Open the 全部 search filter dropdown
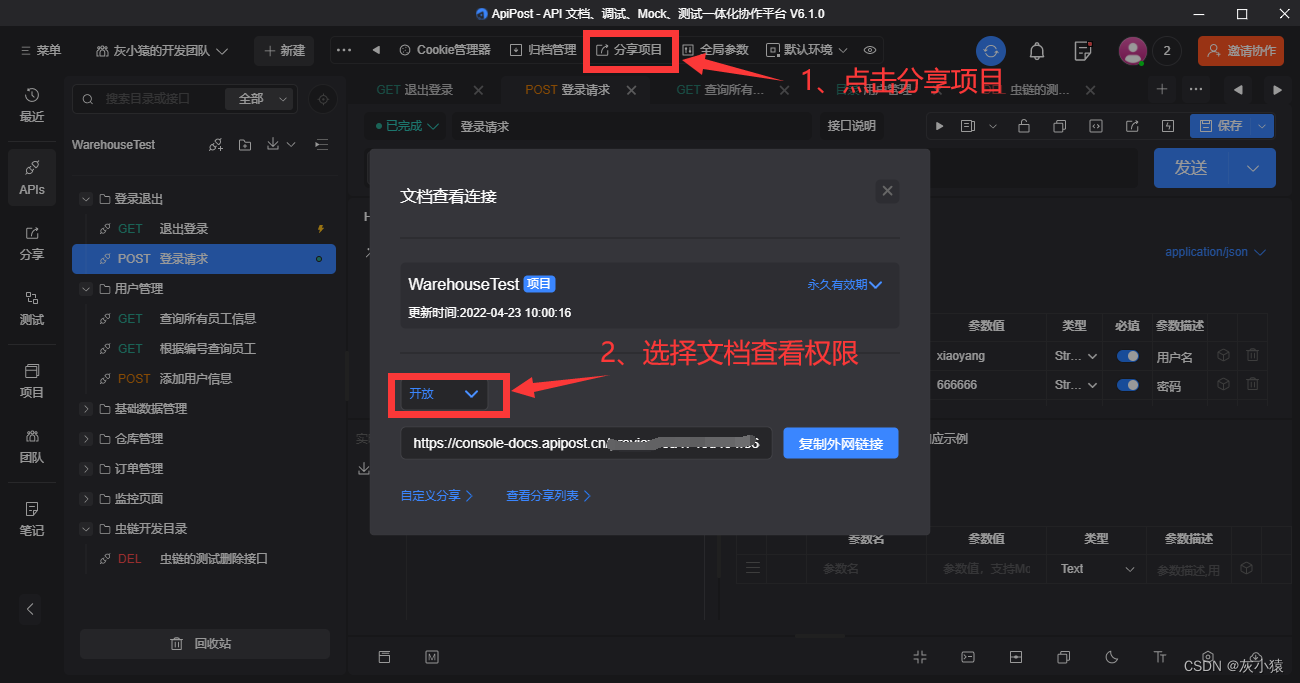Screen dimensions: 1300x683 click(x=260, y=98)
